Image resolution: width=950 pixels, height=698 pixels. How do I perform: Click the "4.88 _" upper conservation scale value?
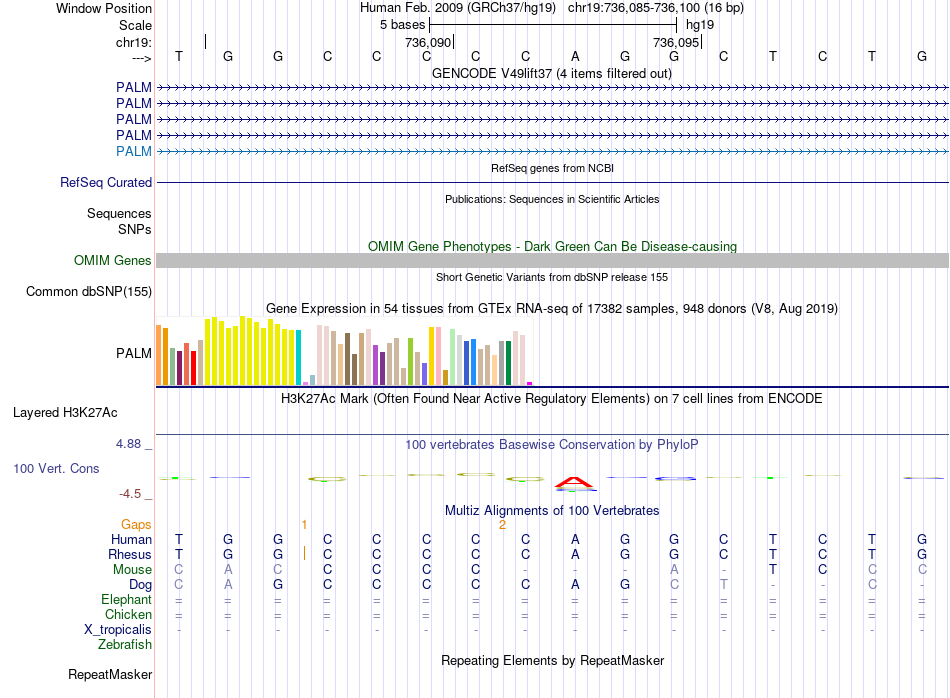[x=134, y=444]
